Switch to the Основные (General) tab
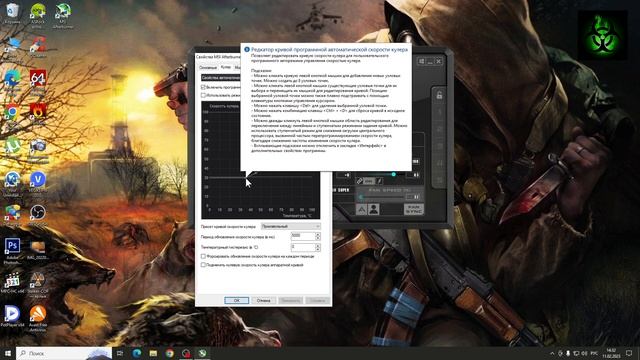Viewport: 640px width, 360px height. pyautogui.click(x=208, y=67)
